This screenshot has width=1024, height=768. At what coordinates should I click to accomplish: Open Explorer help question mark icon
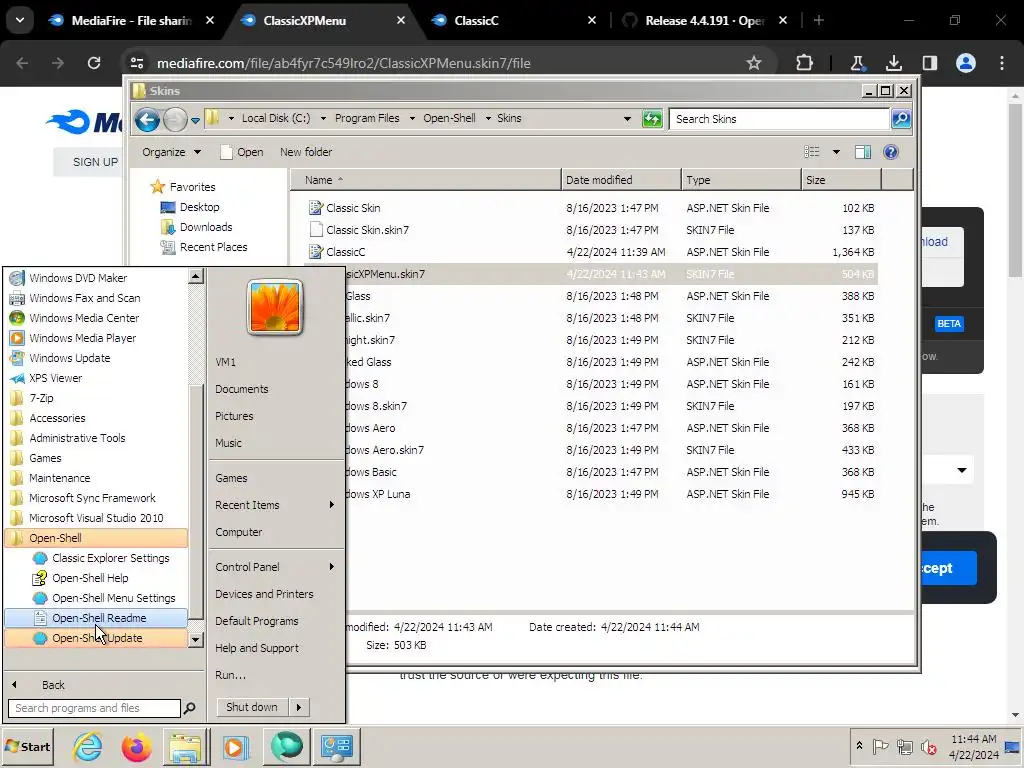click(891, 152)
